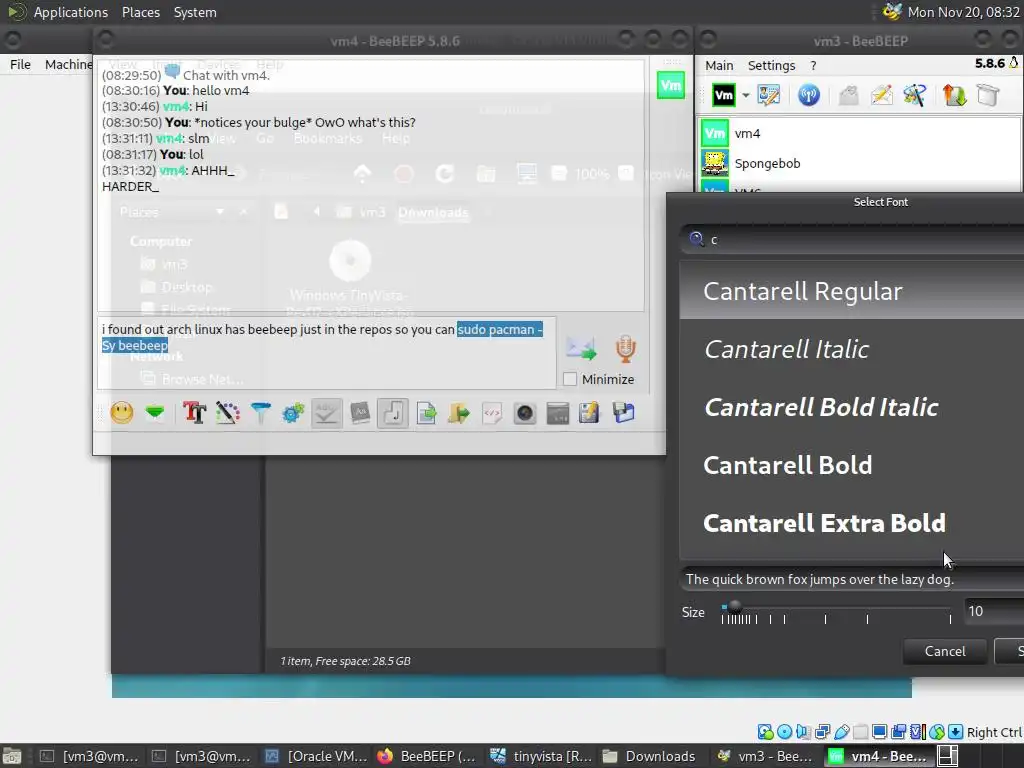Switch to 'vm3 - Bee...' taskbar entry
This screenshot has height=768, width=1024.
click(x=766, y=756)
